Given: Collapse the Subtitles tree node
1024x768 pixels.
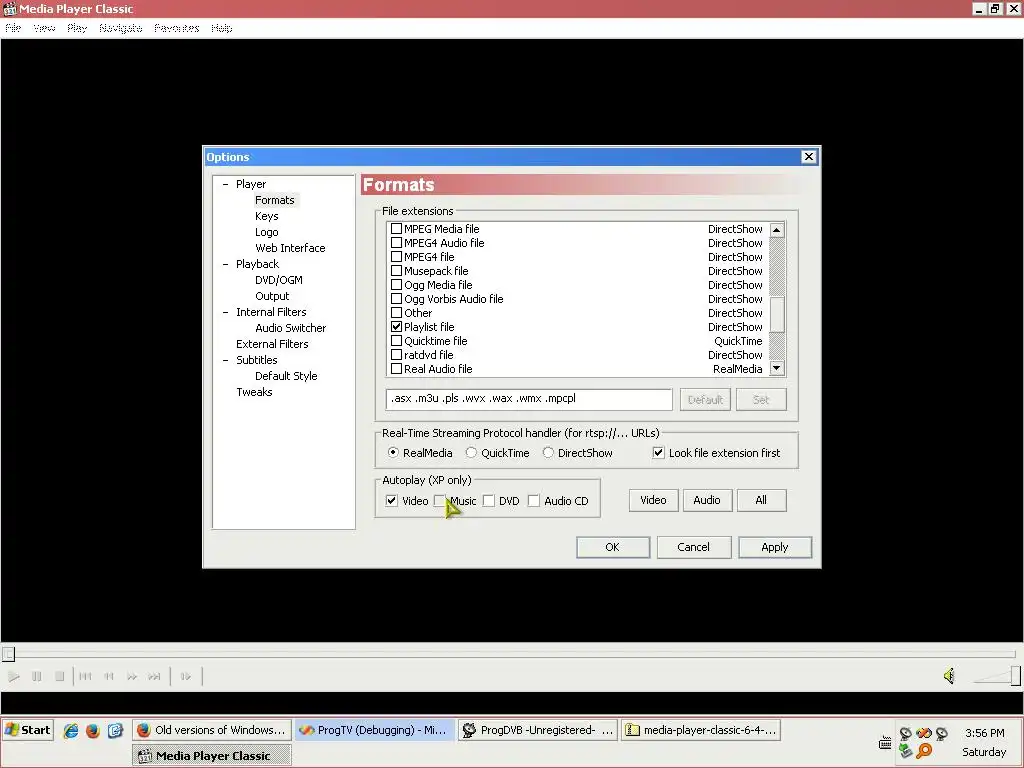Looking at the screenshot, I should [x=225, y=360].
